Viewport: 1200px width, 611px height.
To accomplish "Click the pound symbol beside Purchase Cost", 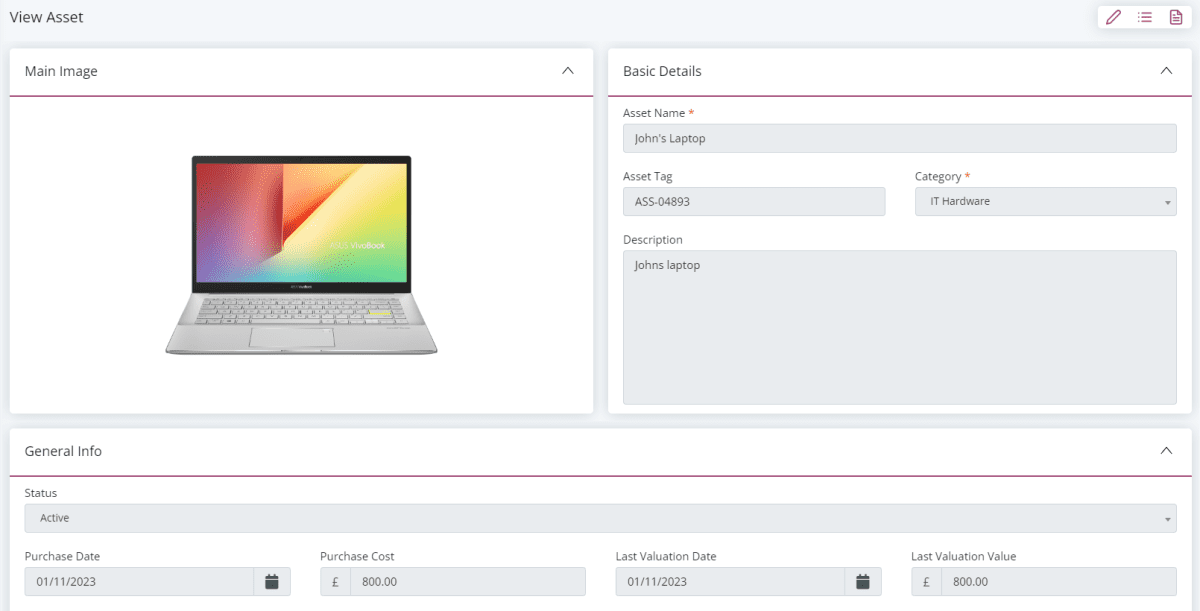I will click(335, 582).
